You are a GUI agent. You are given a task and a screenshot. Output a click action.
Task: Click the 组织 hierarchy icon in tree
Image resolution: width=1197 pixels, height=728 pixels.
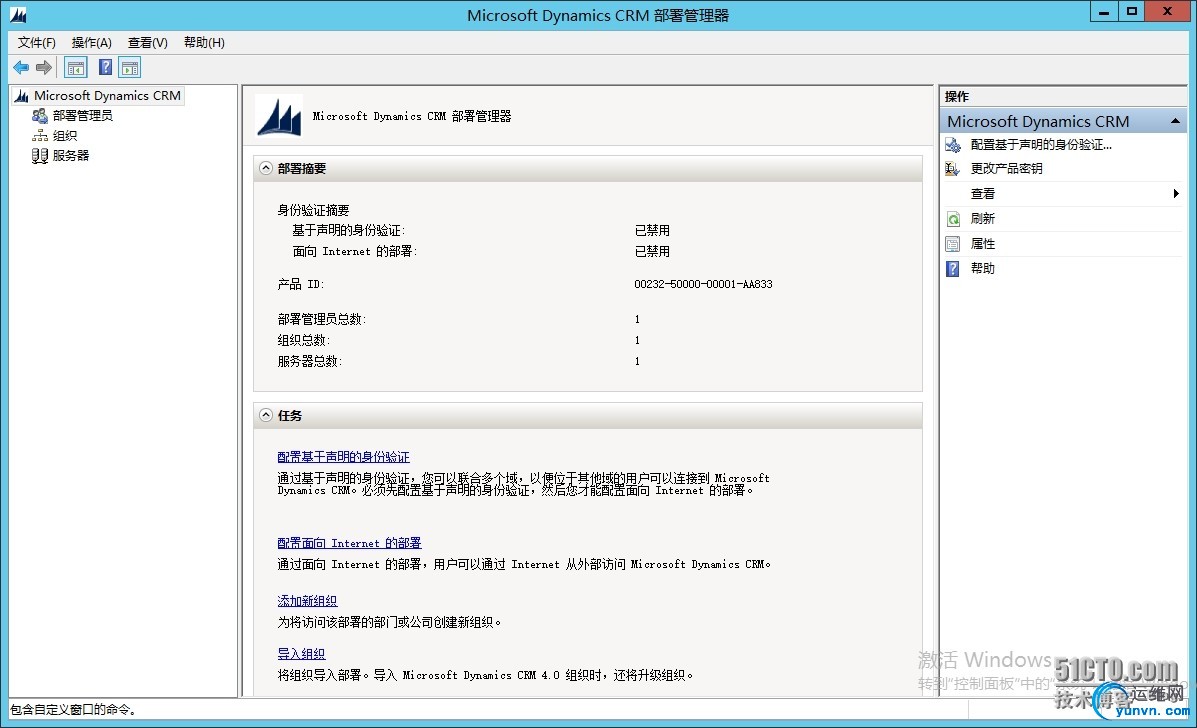(40, 136)
